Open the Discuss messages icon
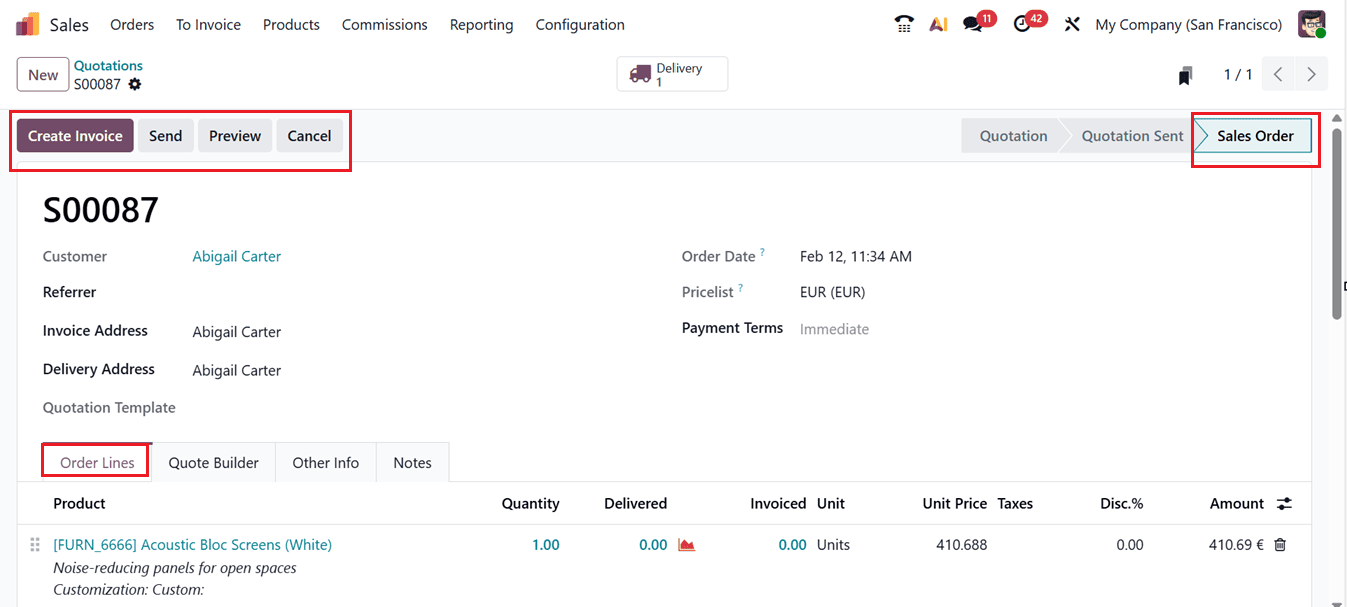1347x607 pixels. [x=972, y=23]
